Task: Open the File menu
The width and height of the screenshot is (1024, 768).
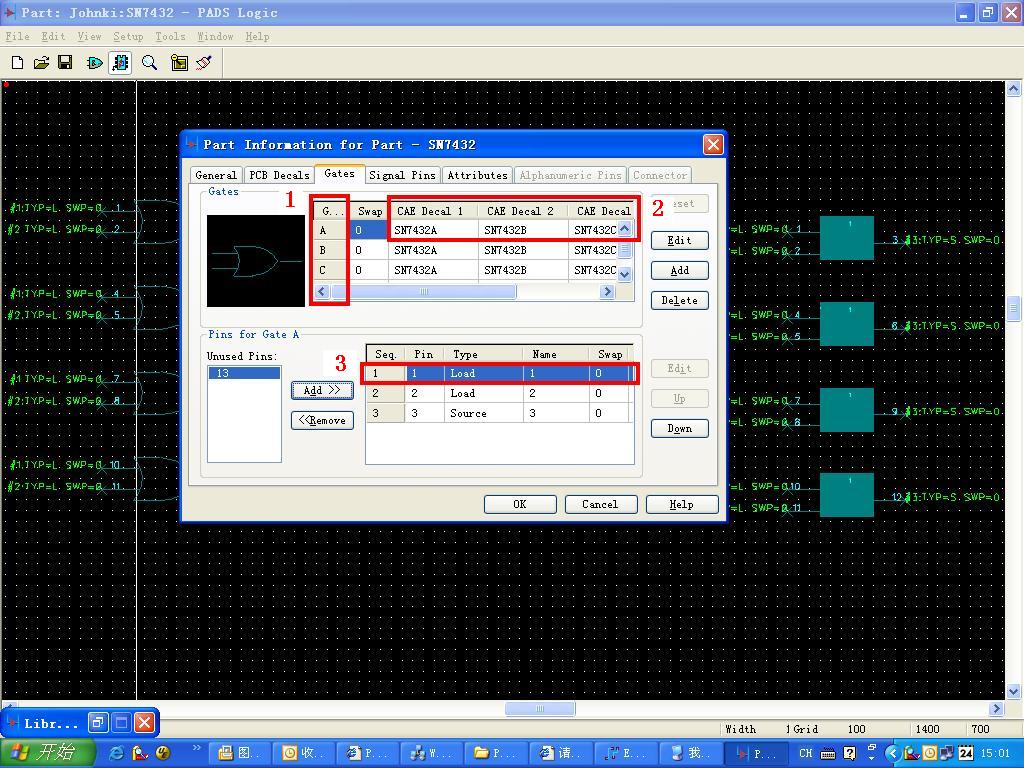Action: pos(18,37)
